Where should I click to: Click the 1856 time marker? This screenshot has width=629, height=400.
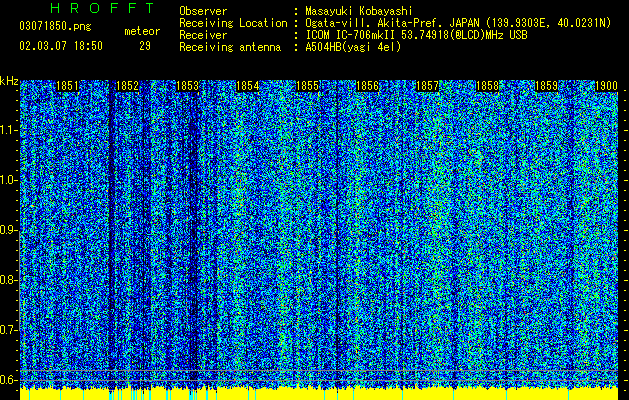[367, 86]
